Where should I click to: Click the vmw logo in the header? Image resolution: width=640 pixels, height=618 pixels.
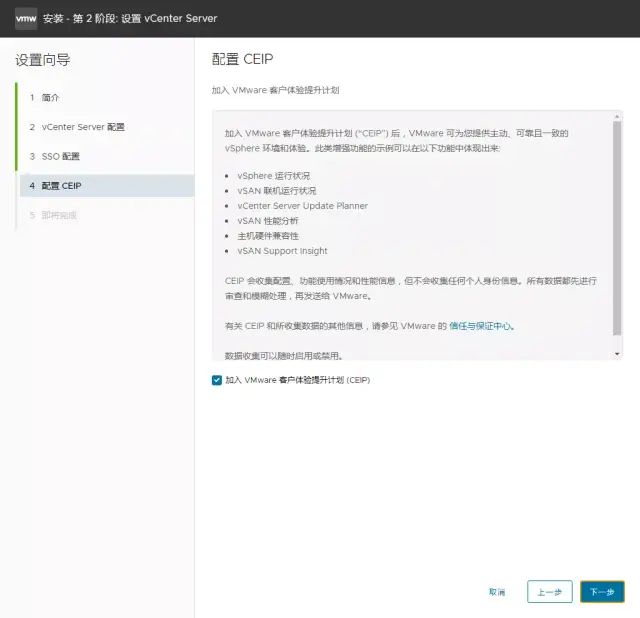(x=26, y=18)
